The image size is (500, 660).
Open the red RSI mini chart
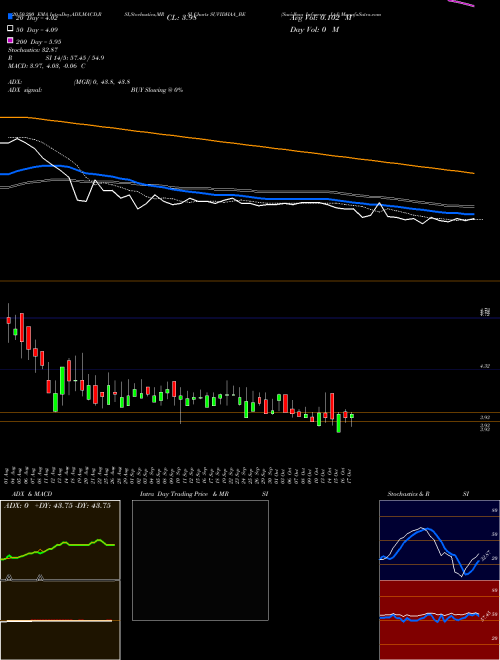[x=439, y=620]
